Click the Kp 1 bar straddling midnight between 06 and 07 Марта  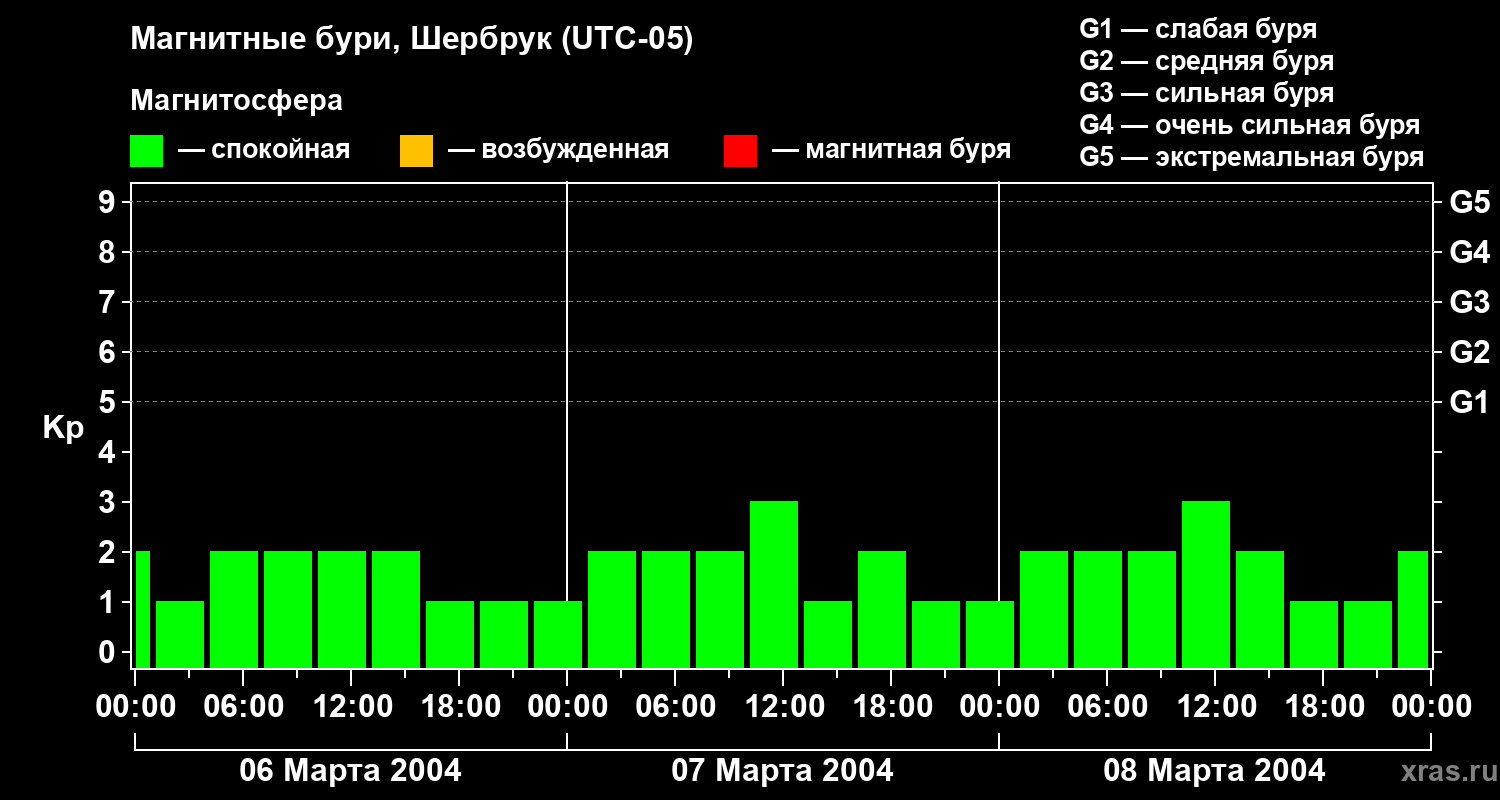point(558,634)
